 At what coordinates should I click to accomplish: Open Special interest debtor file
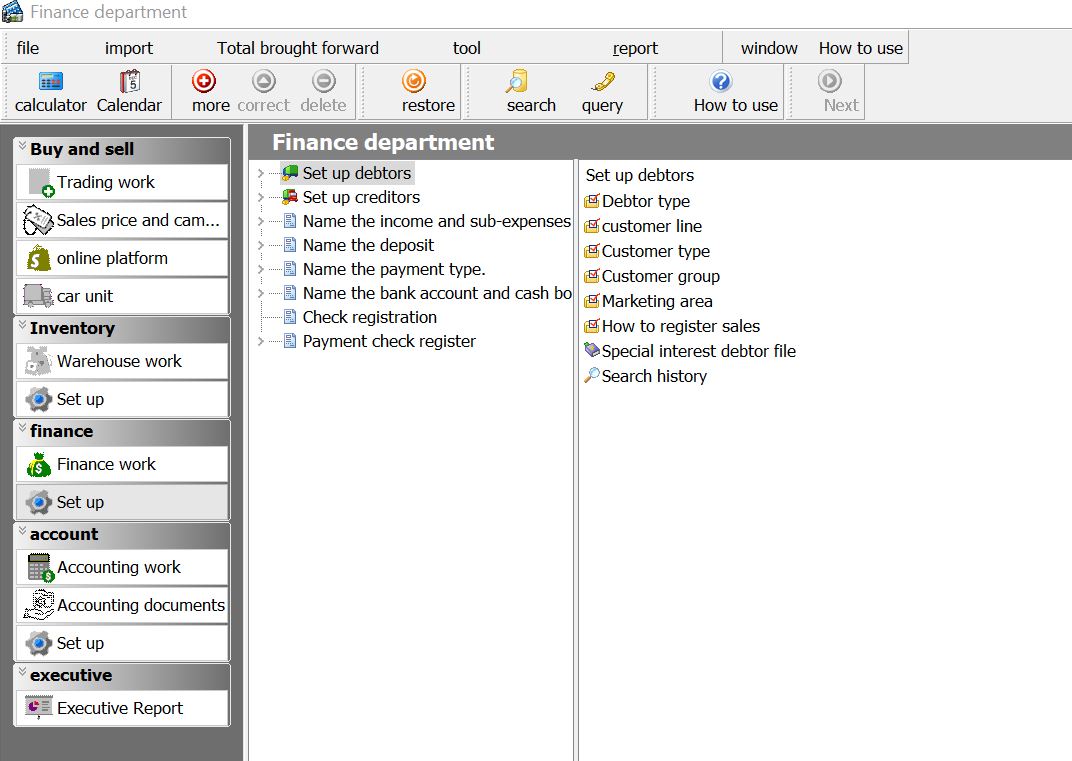[x=698, y=351]
